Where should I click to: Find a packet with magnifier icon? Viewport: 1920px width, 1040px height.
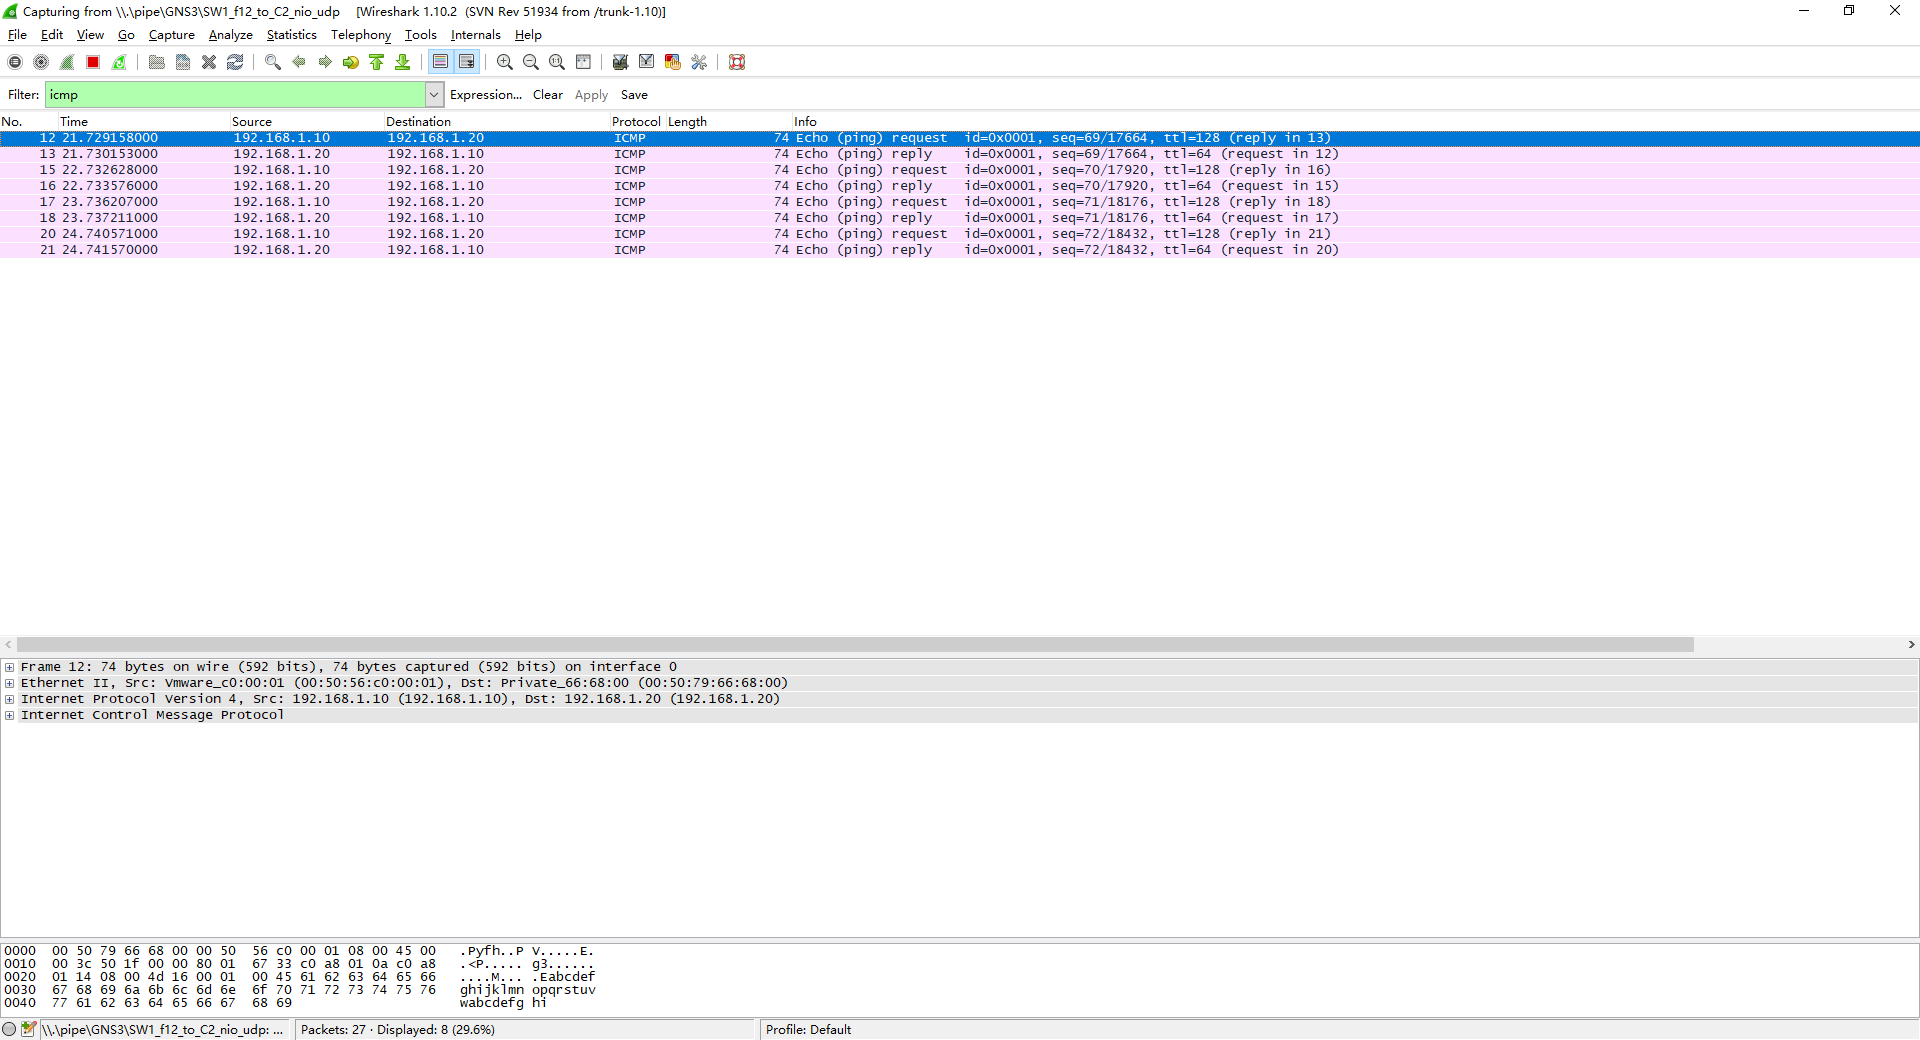(273, 62)
